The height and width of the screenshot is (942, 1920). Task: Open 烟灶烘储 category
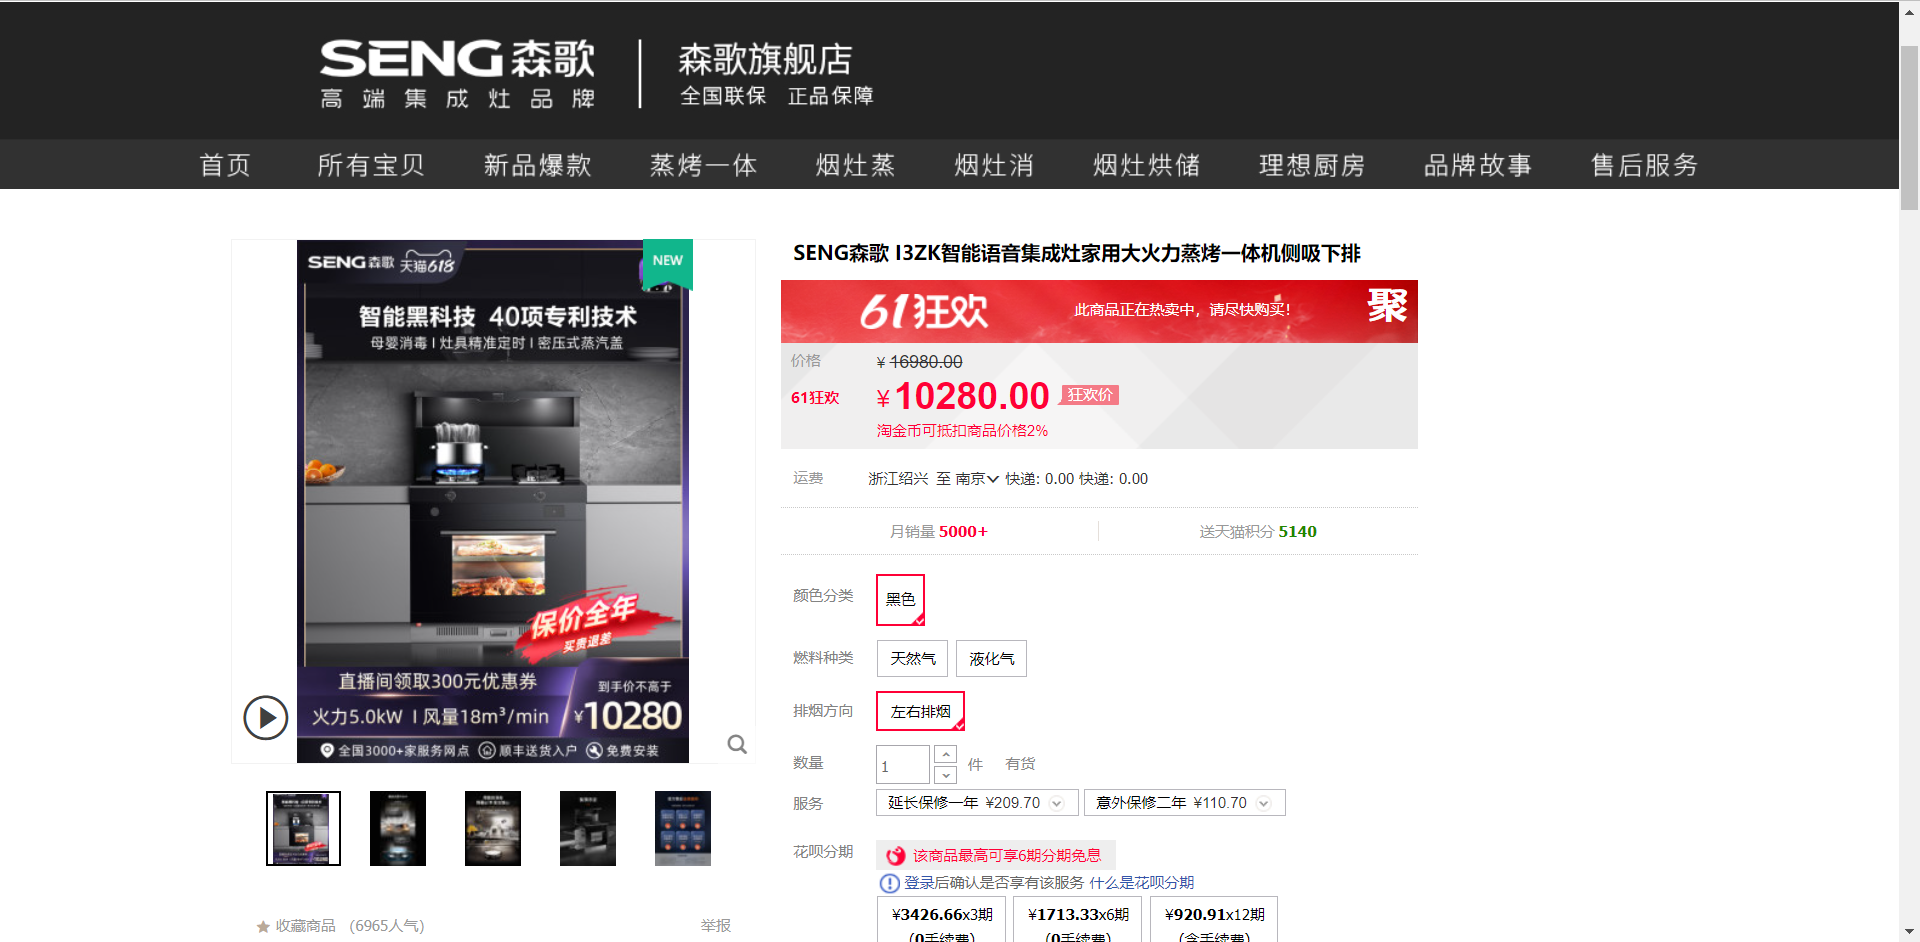coord(1147,165)
